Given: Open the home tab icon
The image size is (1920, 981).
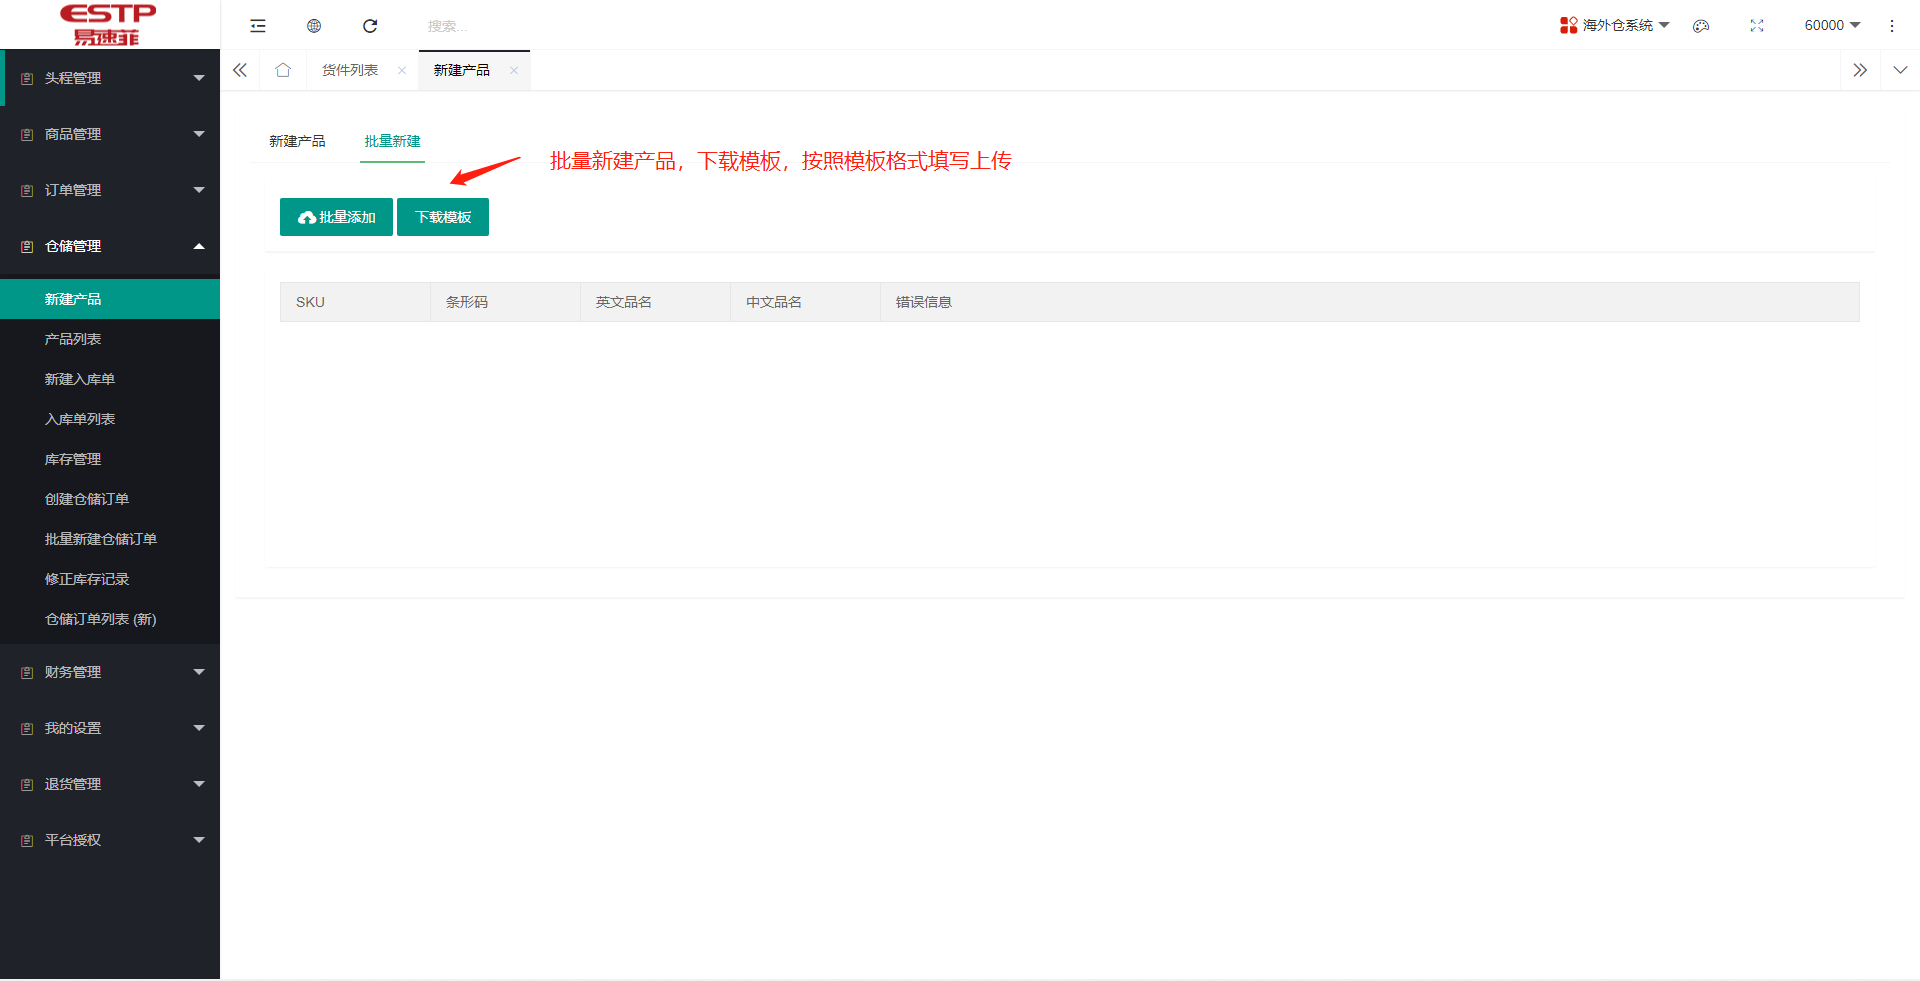Looking at the screenshot, I should [x=283, y=70].
